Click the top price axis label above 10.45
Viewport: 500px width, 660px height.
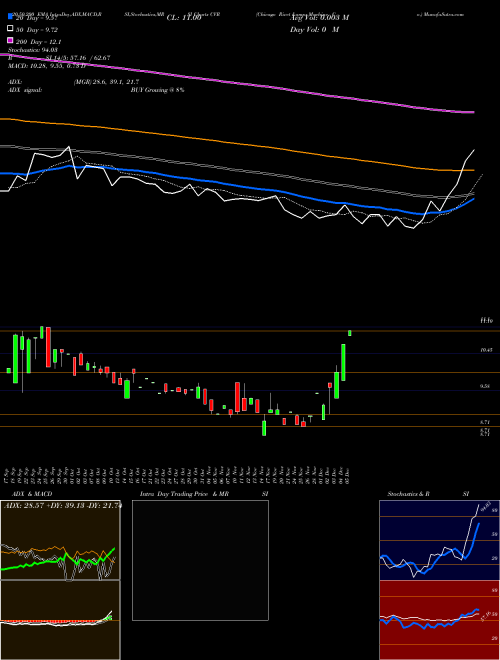(487, 321)
